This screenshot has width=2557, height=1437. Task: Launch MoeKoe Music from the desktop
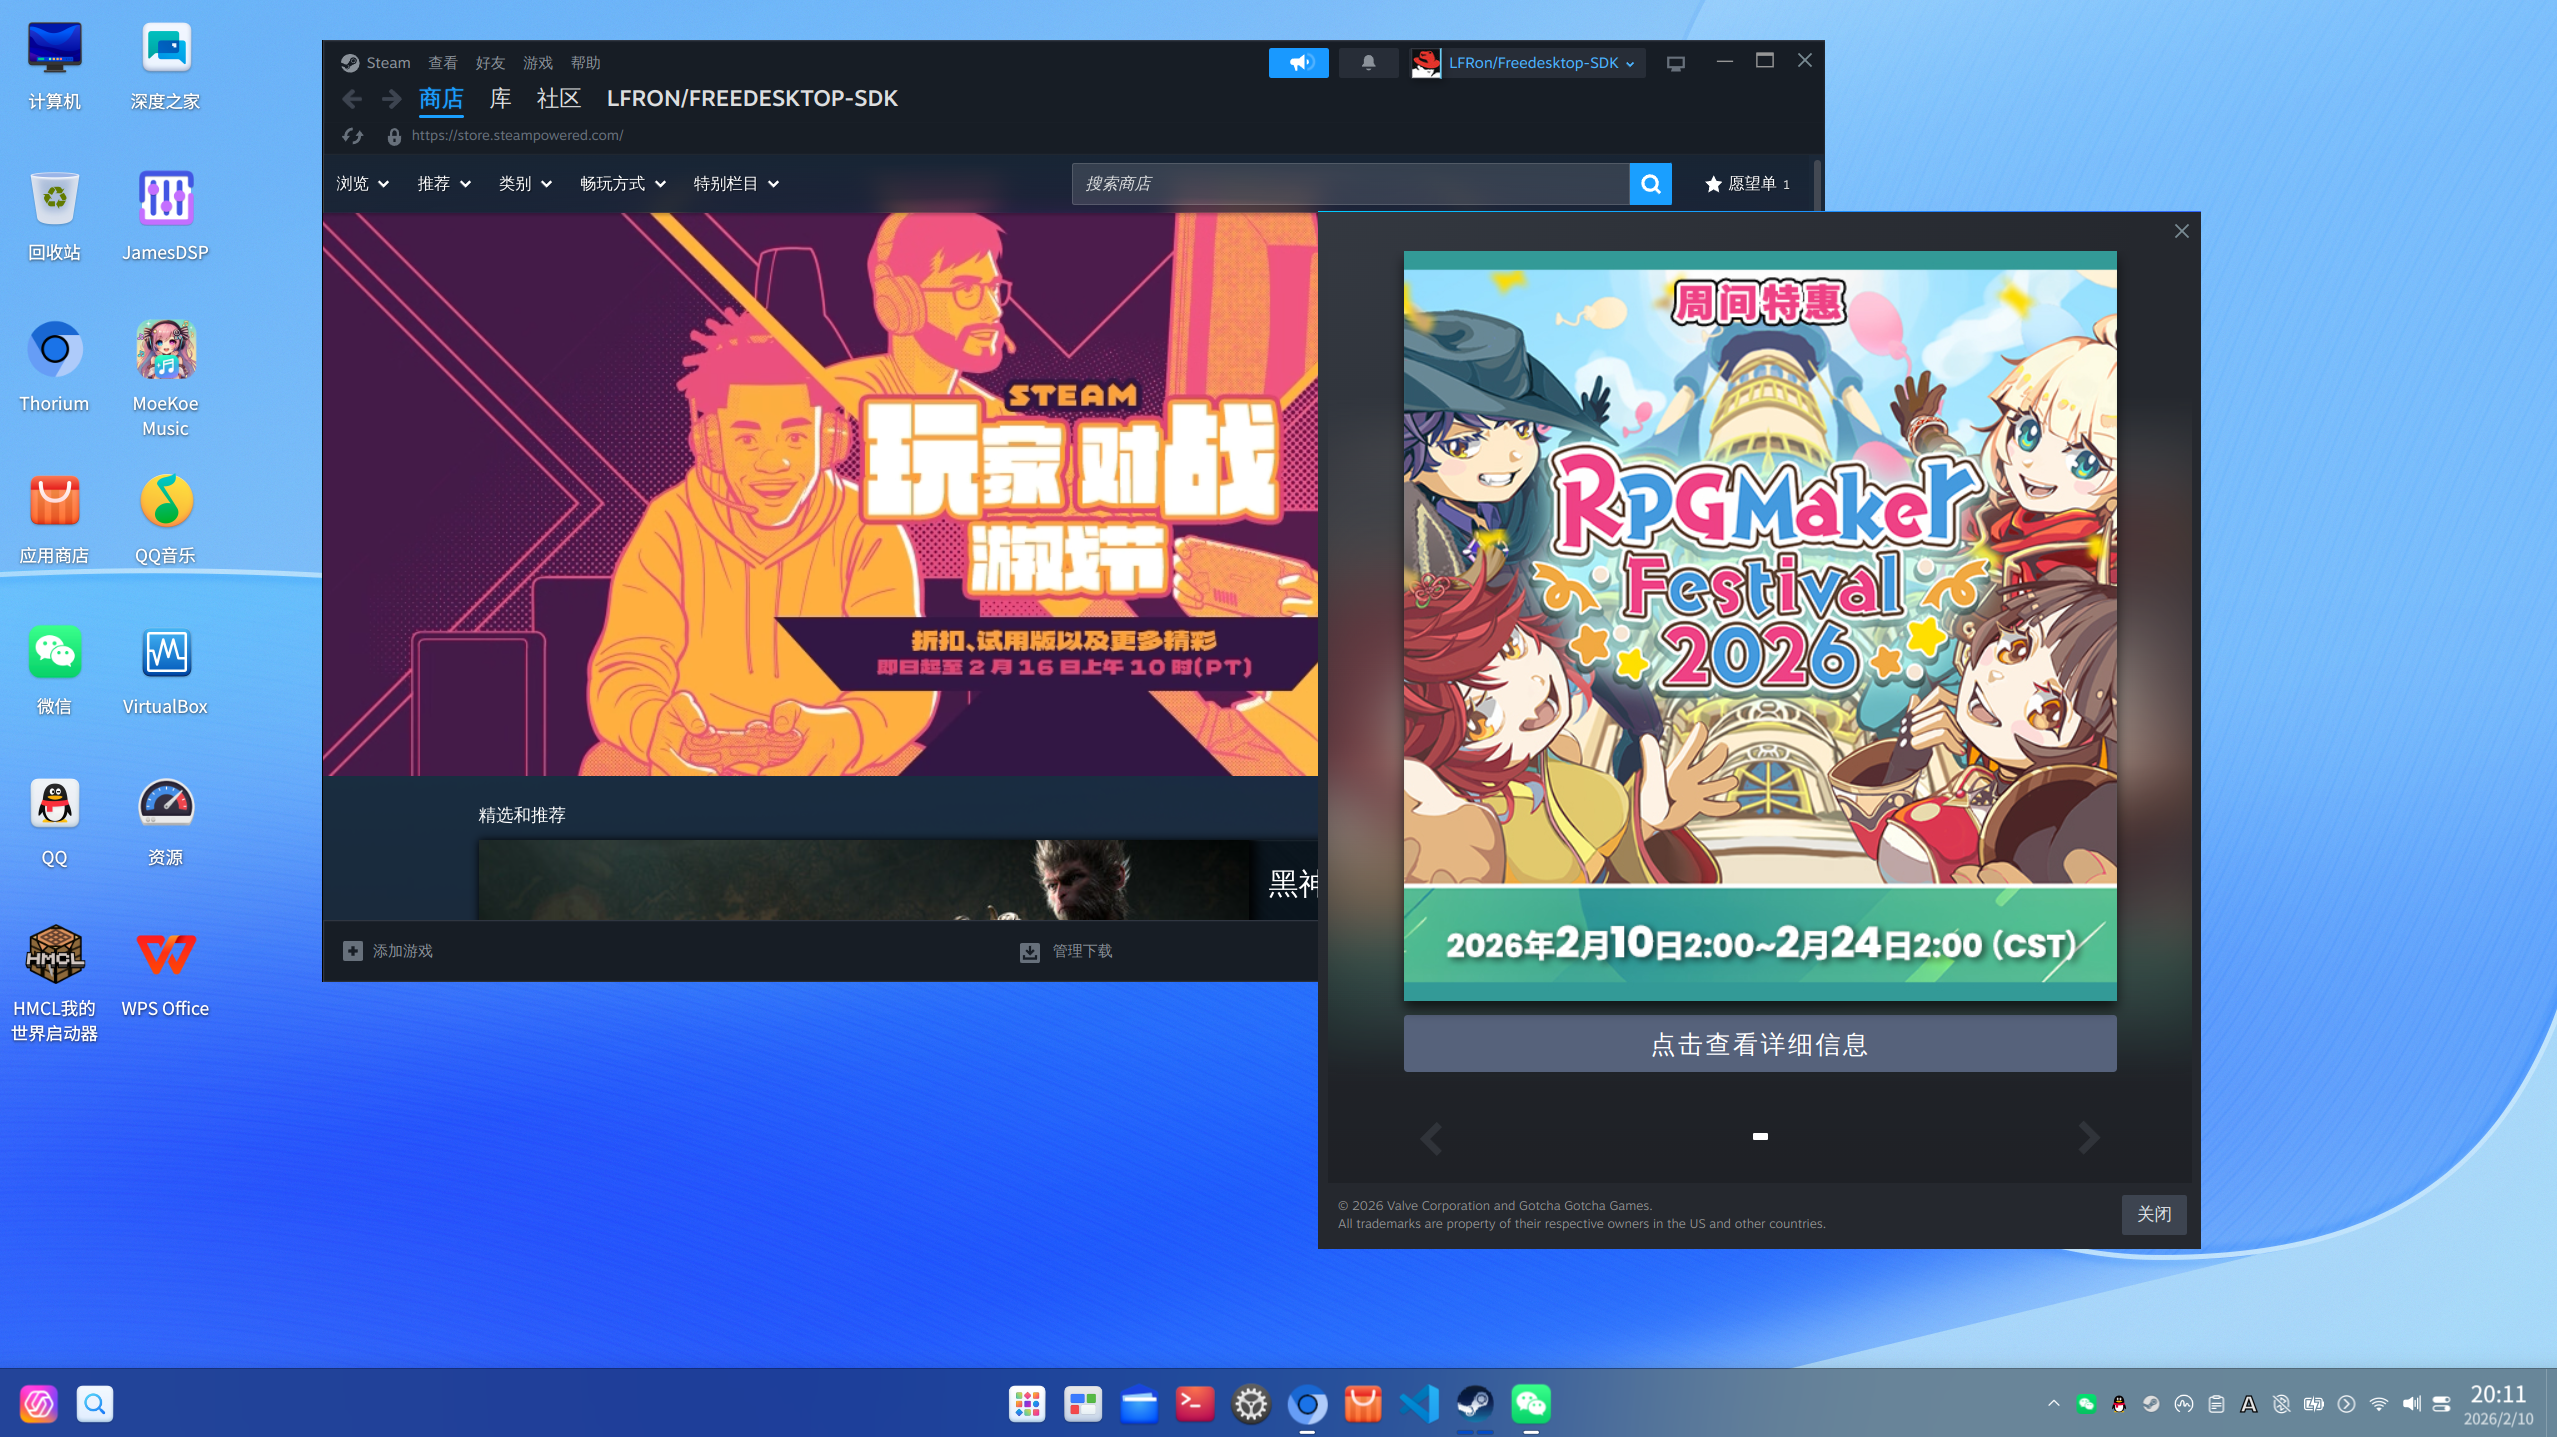[x=164, y=349]
